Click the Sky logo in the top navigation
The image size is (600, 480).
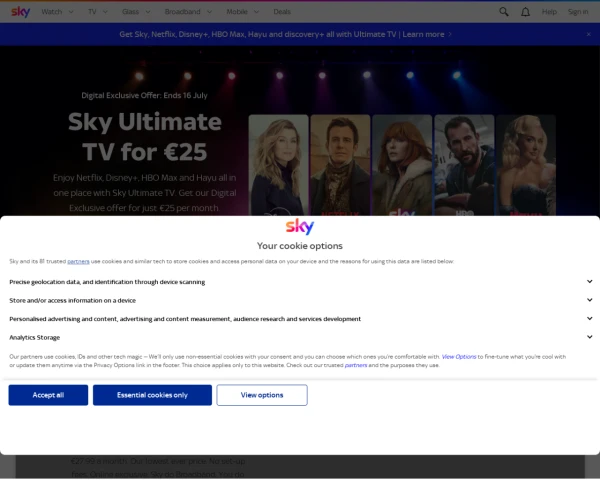coord(20,12)
